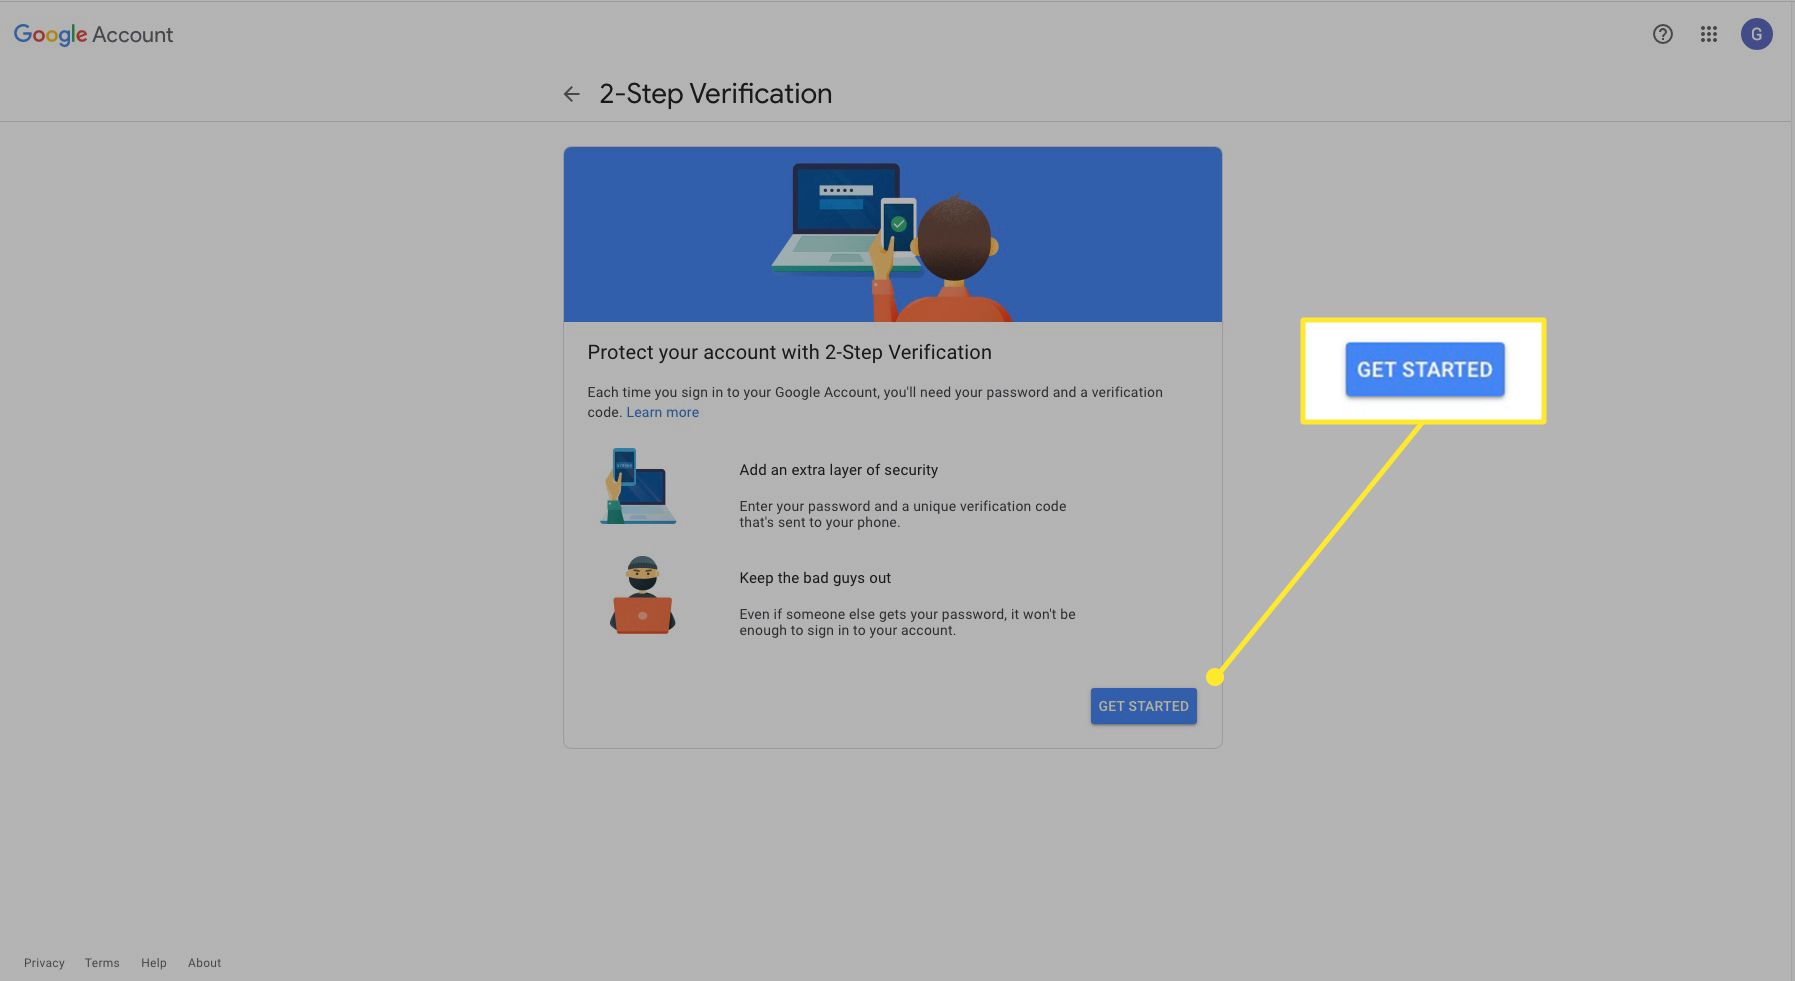This screenshot has height=981, width=1795.
Task: Click the GET STARTED button in the card
Action: pyautogui.click(x=1143, y=706)
